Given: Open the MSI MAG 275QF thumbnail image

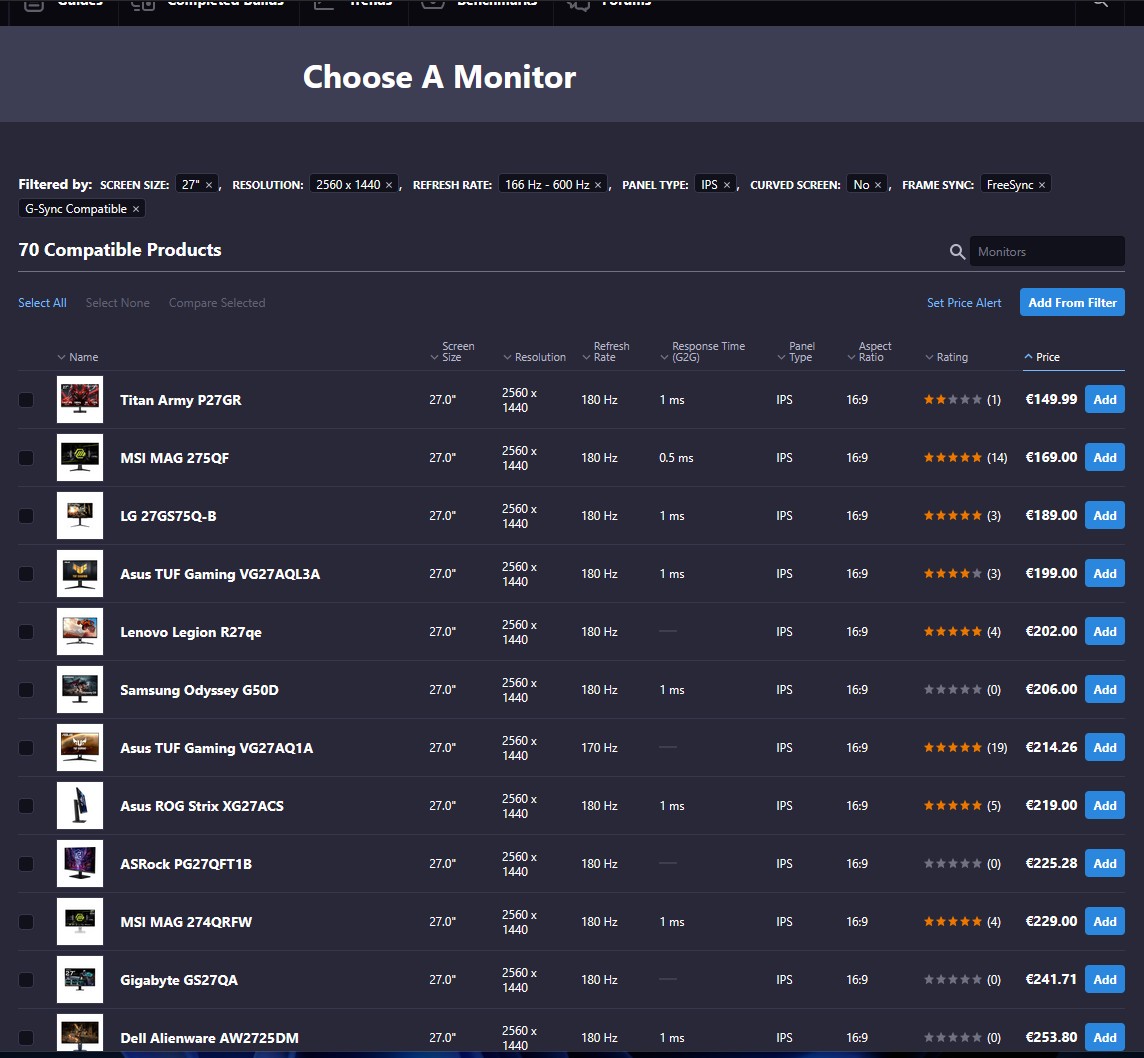Looking at the screenshot, I should tap(80, 457).
